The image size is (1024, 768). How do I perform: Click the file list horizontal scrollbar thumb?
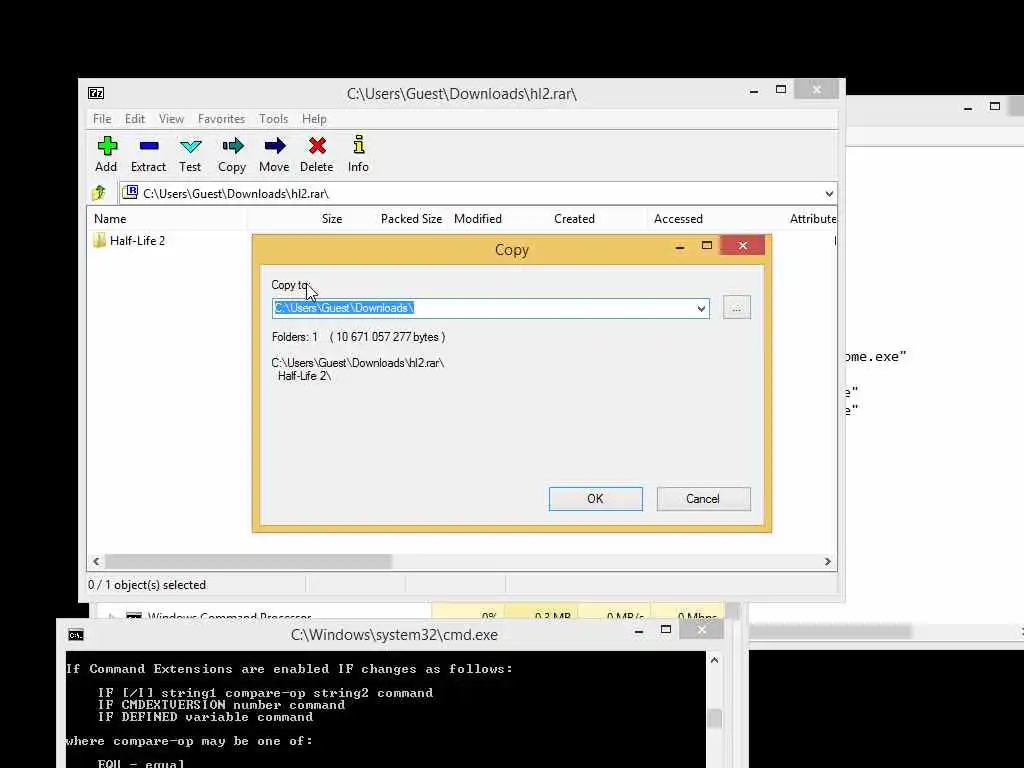248,562
